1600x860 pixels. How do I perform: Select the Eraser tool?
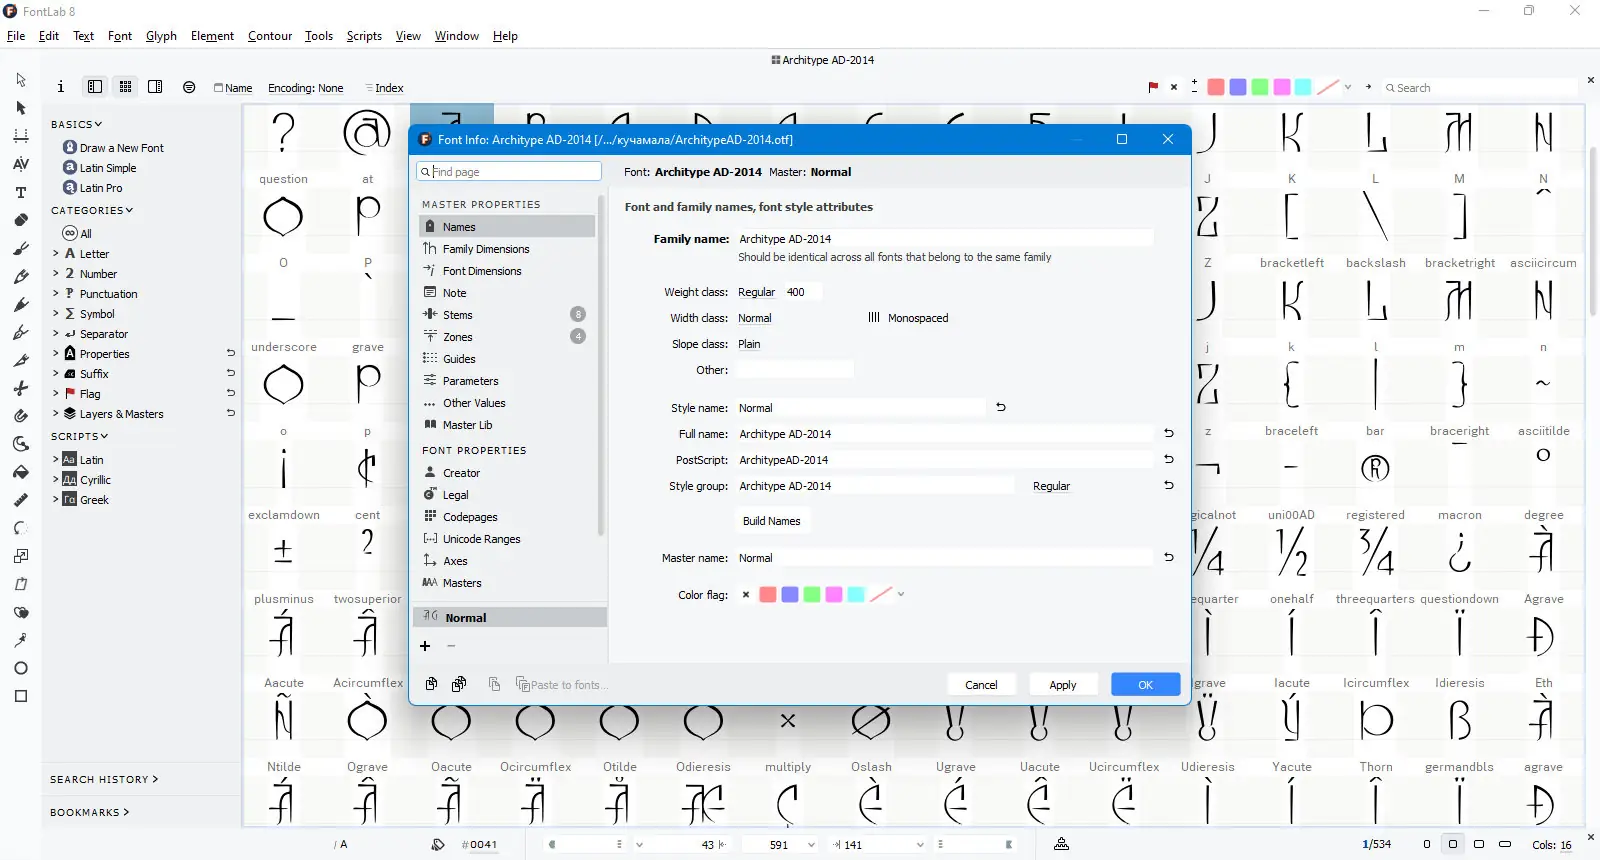point(21,220)
